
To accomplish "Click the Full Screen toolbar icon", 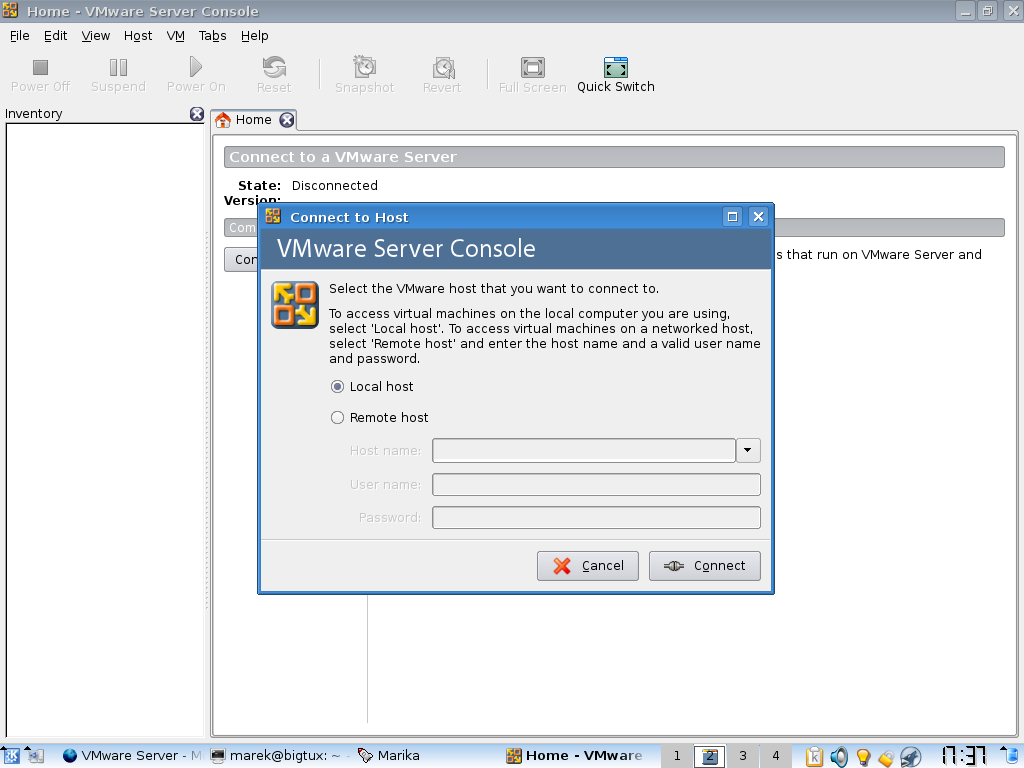I will [x=532, y=68].
